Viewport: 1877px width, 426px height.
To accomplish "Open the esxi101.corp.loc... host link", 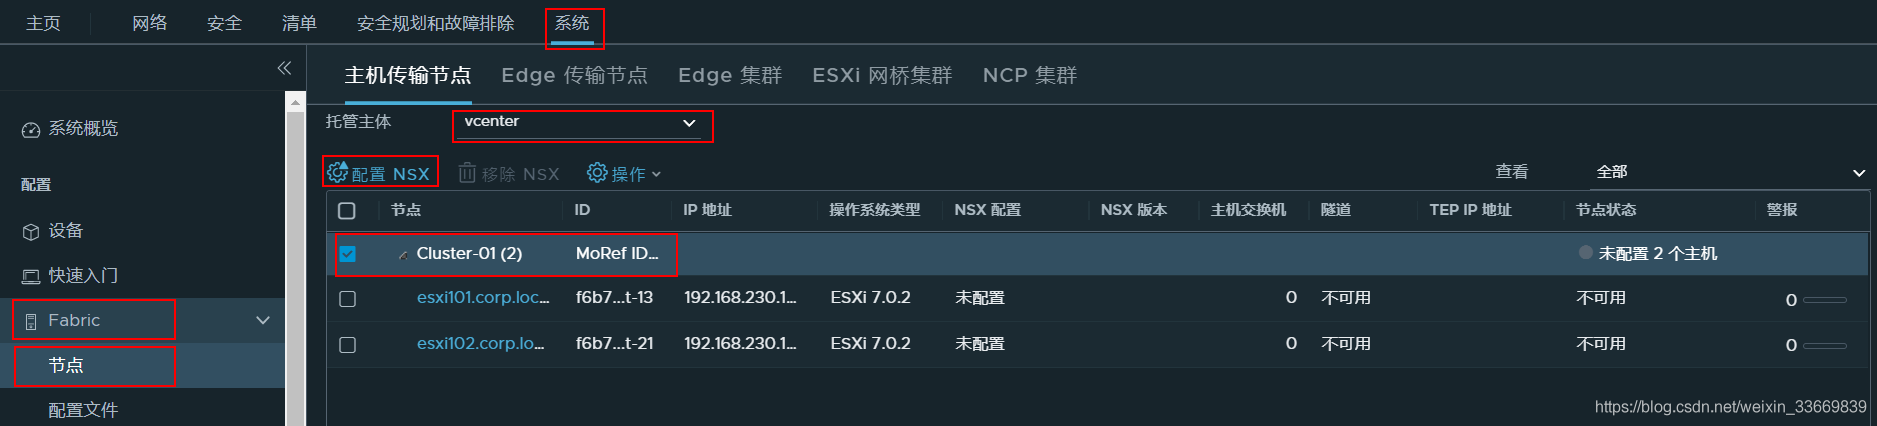I will (x=483, y=297).
